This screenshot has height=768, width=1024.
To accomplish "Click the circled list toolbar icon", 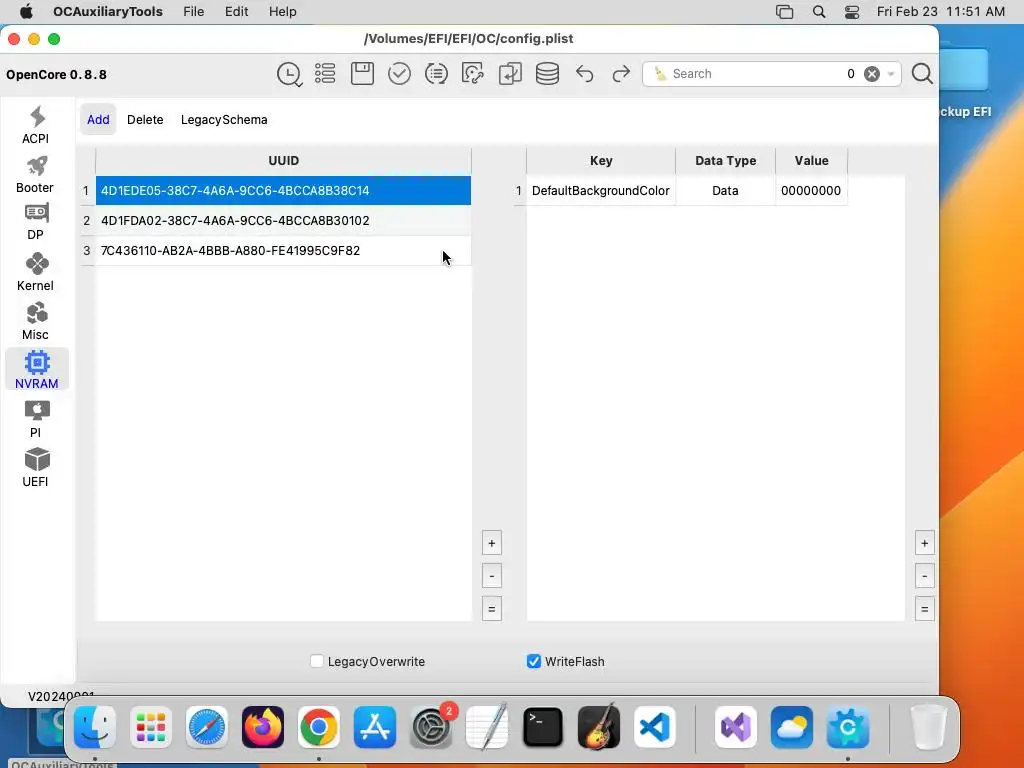I will tap(436, 74).
